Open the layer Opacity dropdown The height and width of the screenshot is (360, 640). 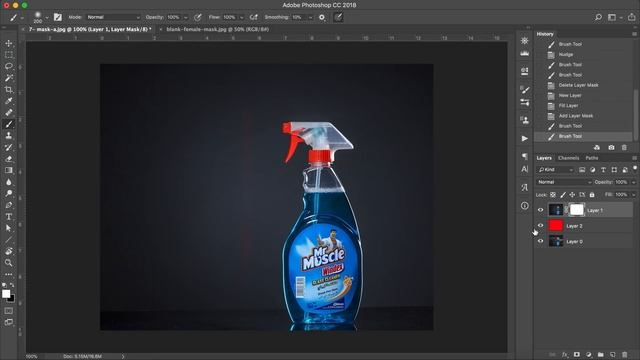pyautogui.click(x=633, y=182)
